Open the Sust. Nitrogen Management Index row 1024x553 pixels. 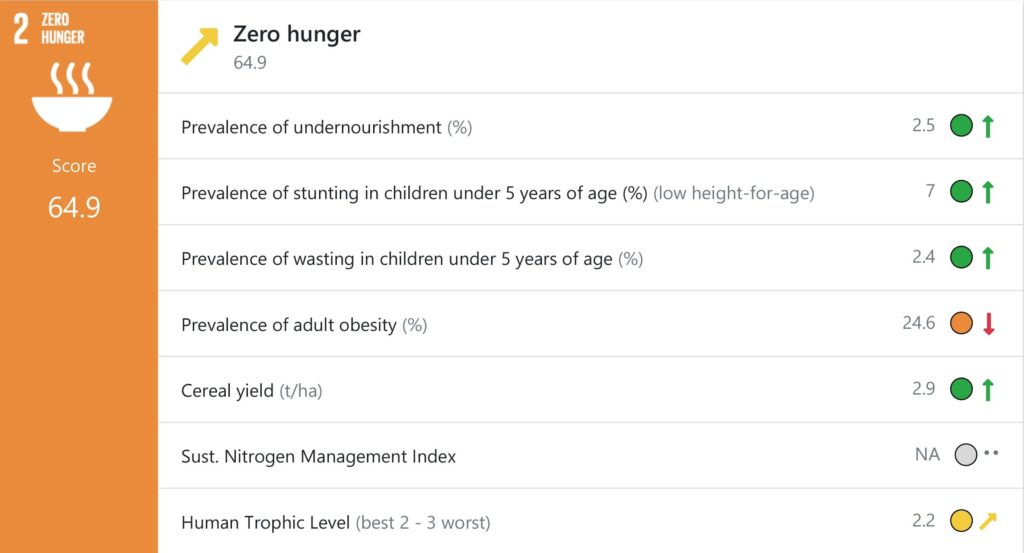(590, 456)
